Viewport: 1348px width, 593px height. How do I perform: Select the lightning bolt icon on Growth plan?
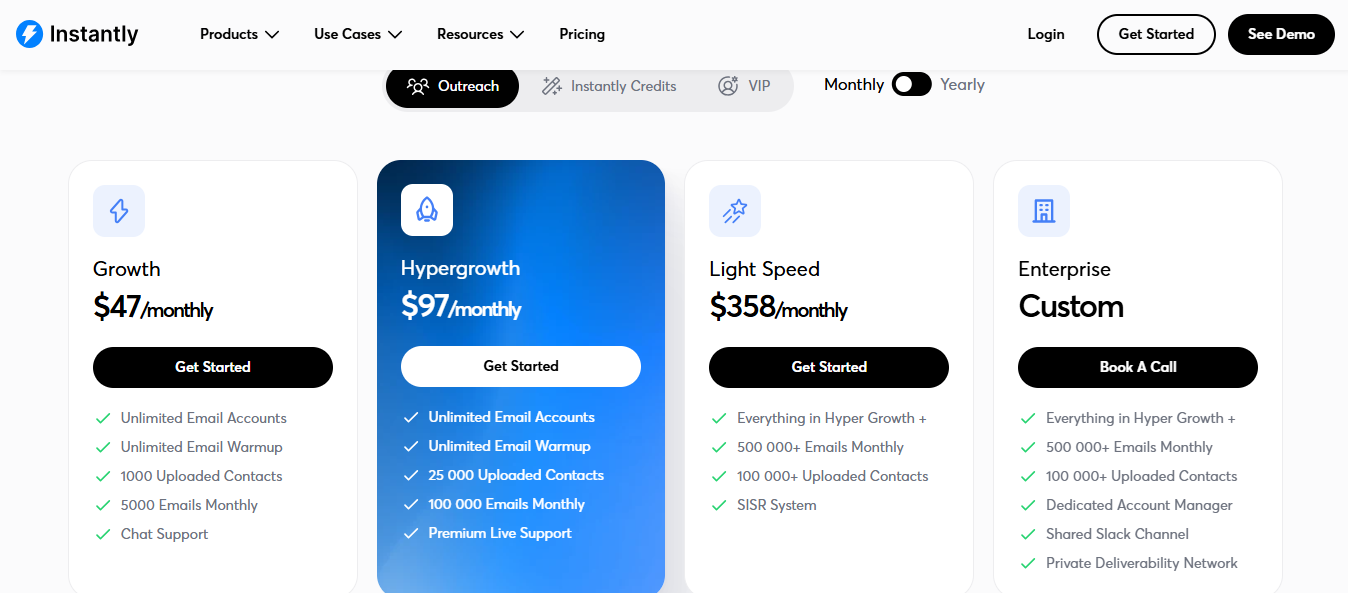118,210
